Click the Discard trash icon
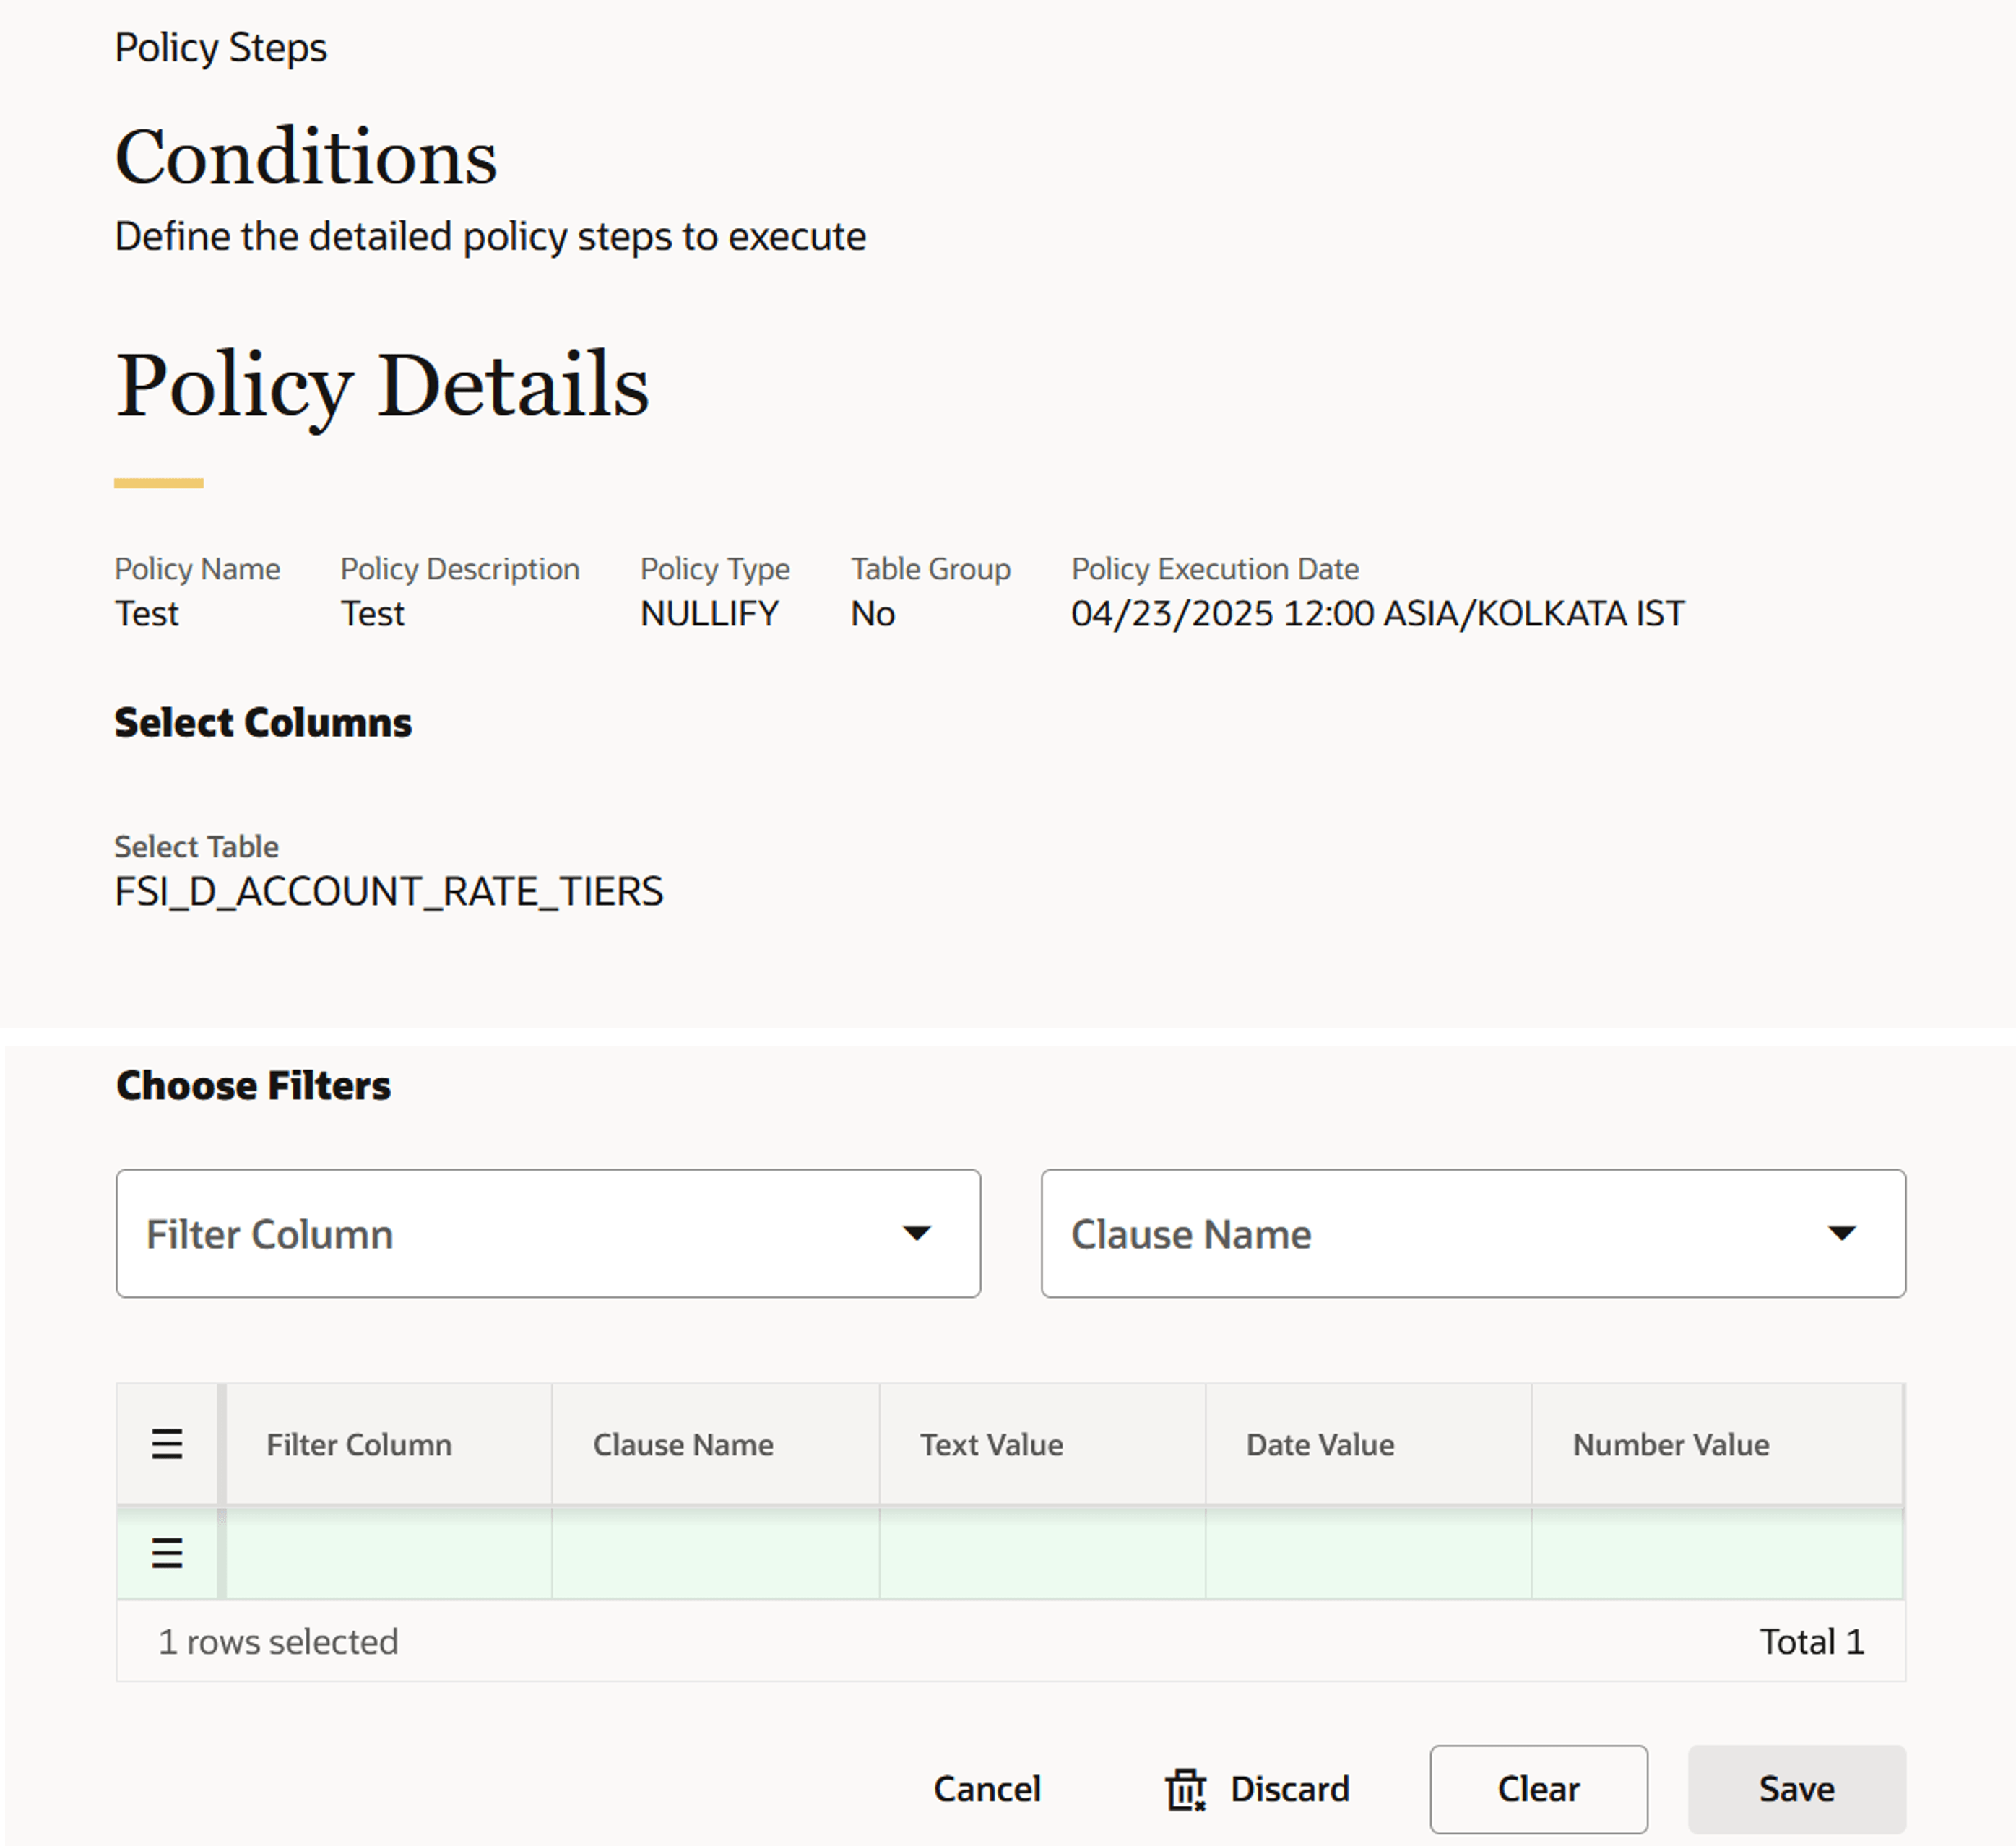The width and height of the screenshot is (2016, 1846). (1186, 1788)
